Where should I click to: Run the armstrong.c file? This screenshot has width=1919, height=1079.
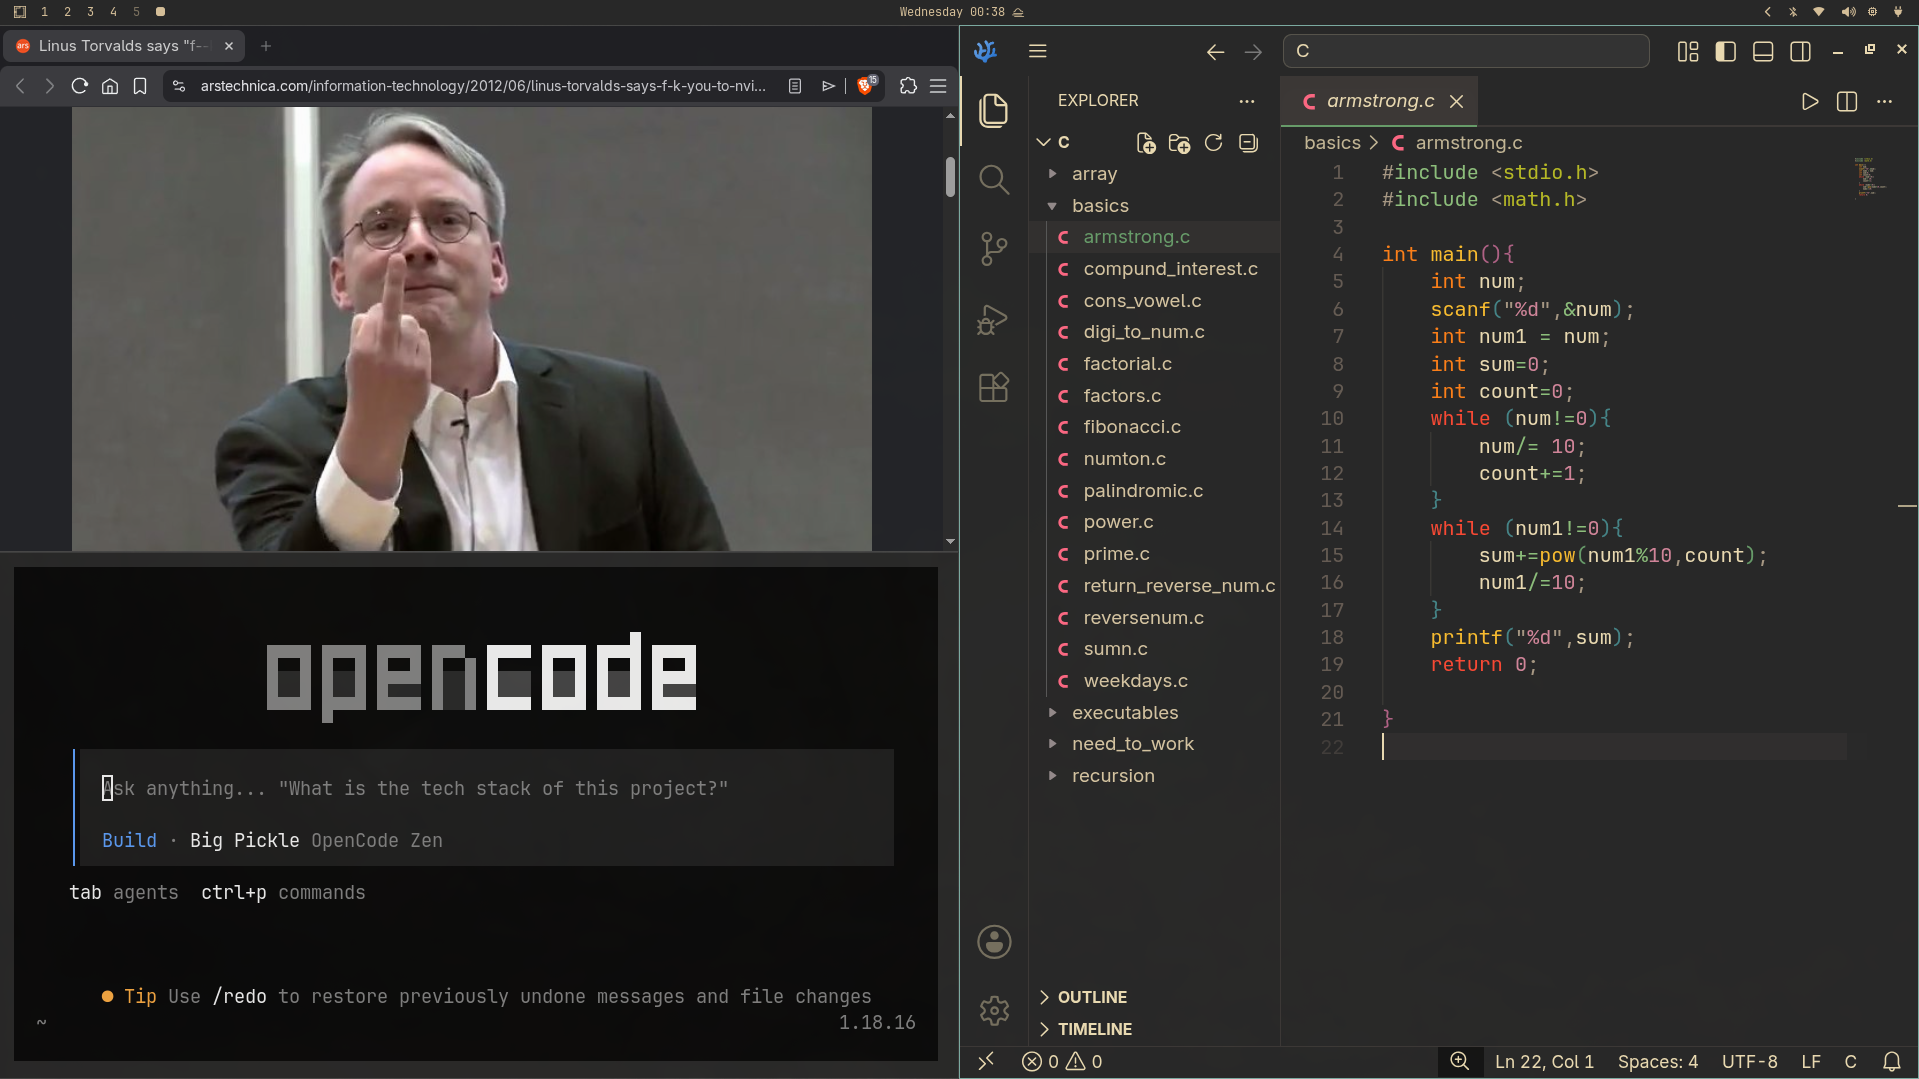click(x=1809, y=101)
